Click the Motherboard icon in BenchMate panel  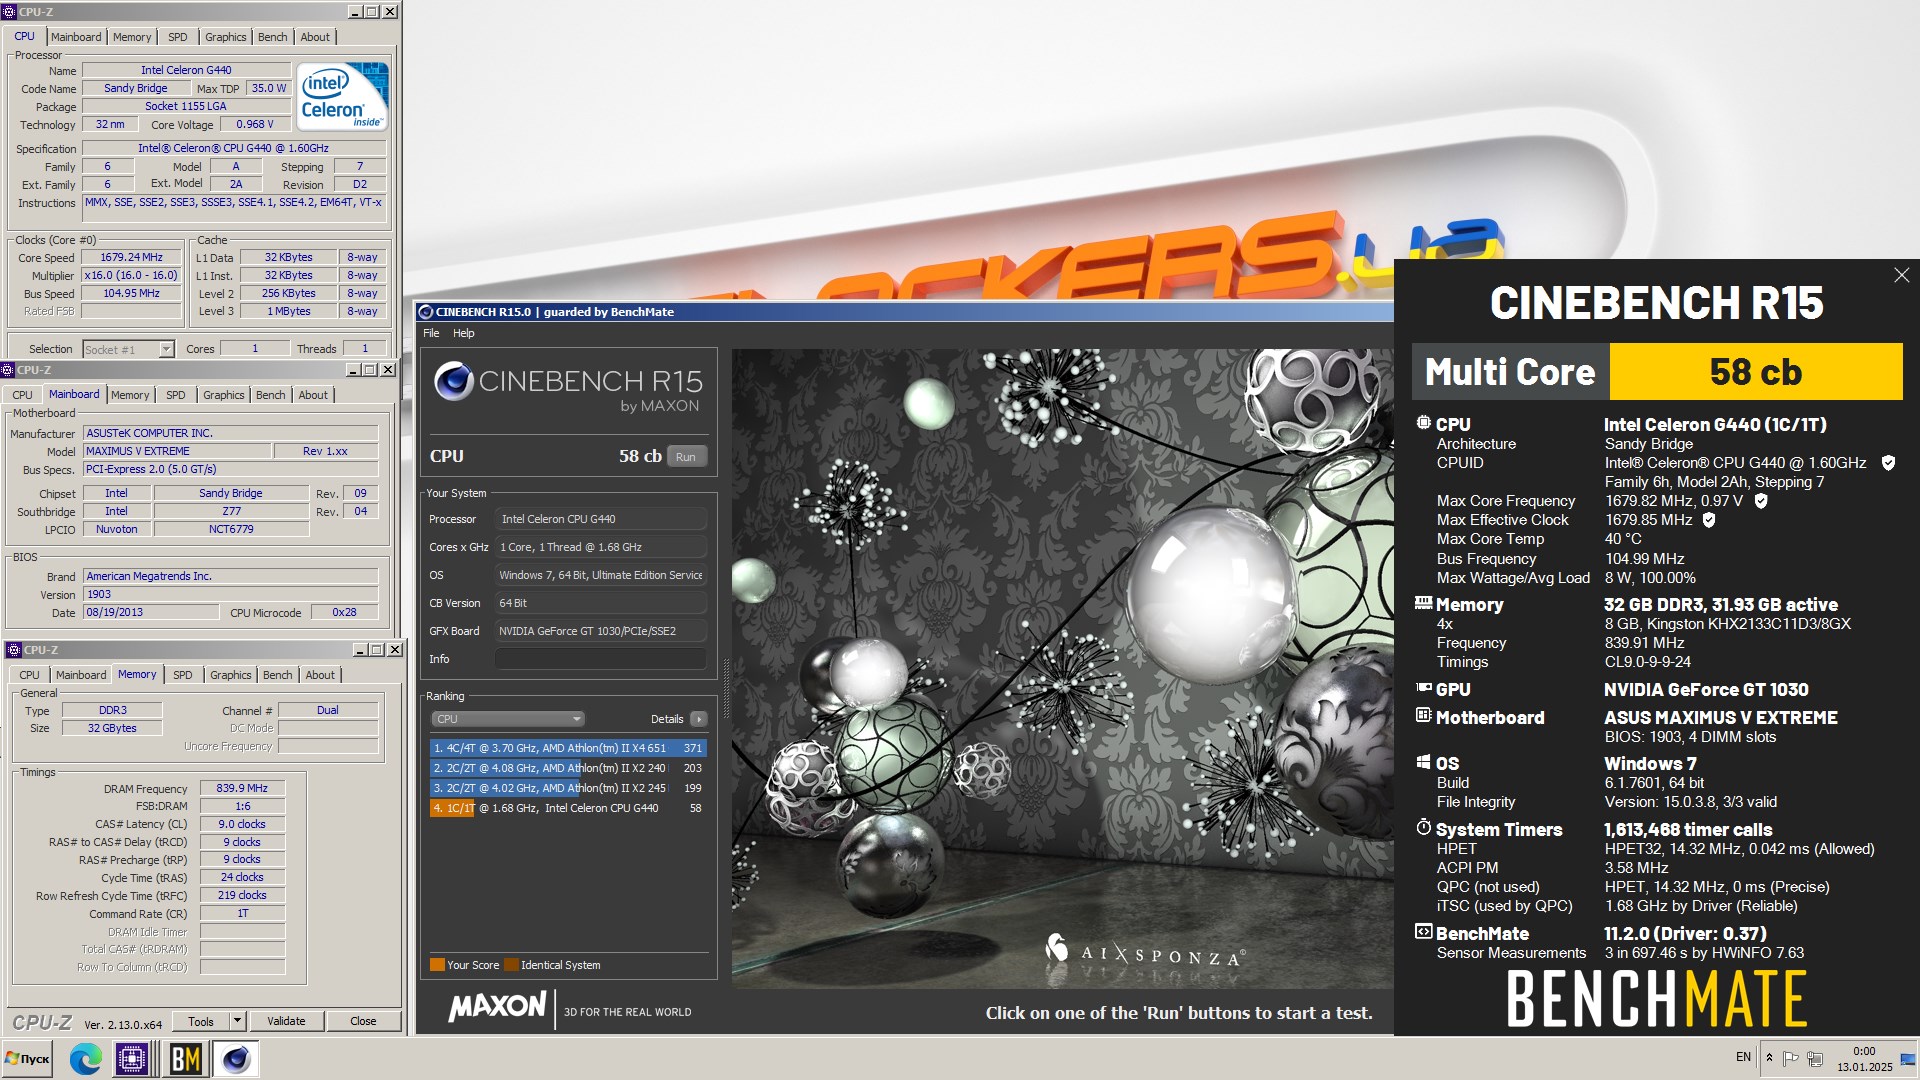1424,715
